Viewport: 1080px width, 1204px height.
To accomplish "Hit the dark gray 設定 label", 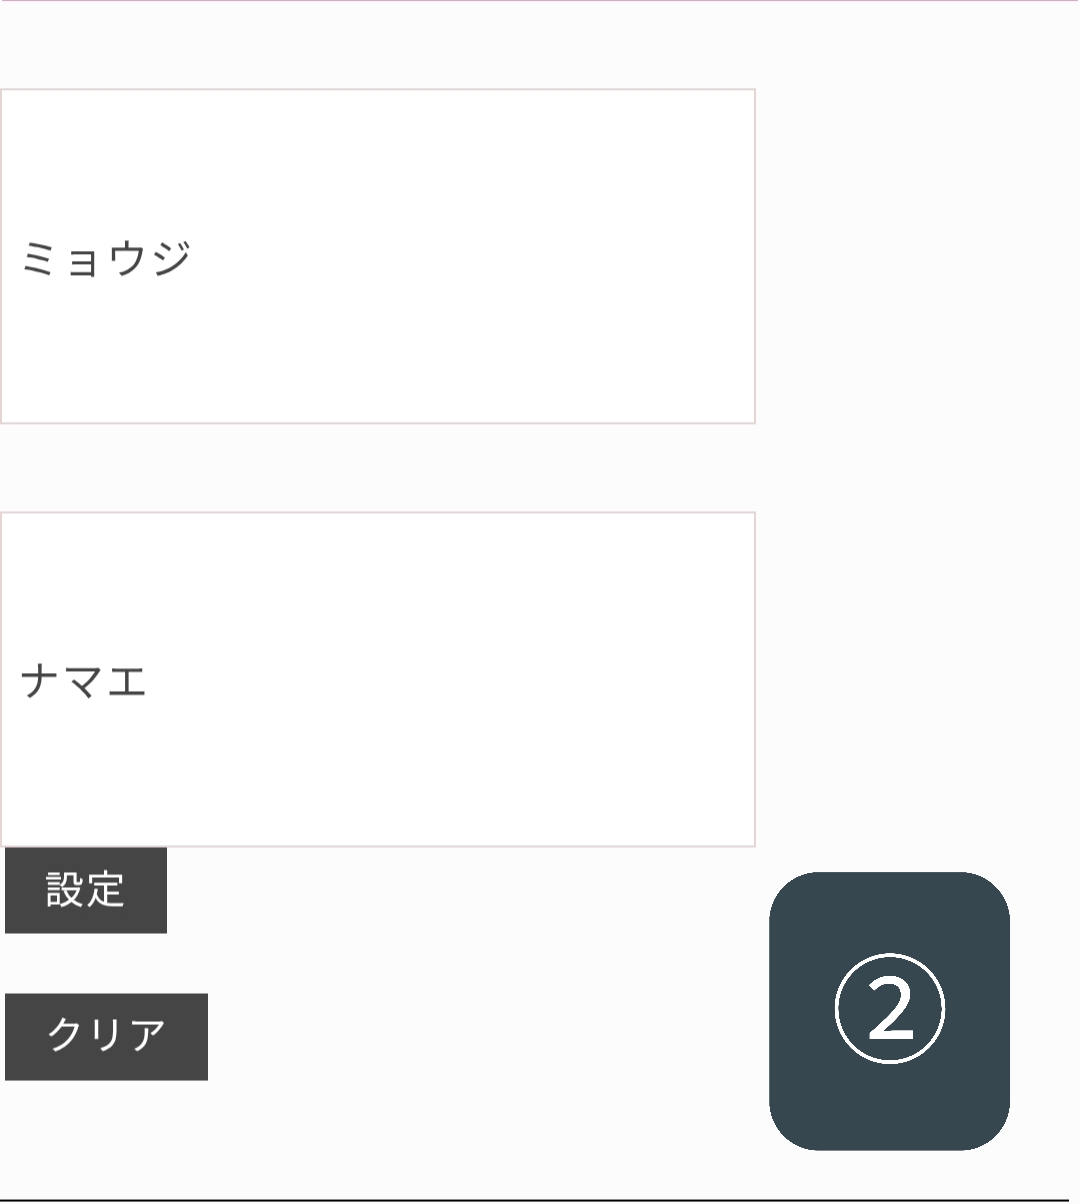I will 86,889.
